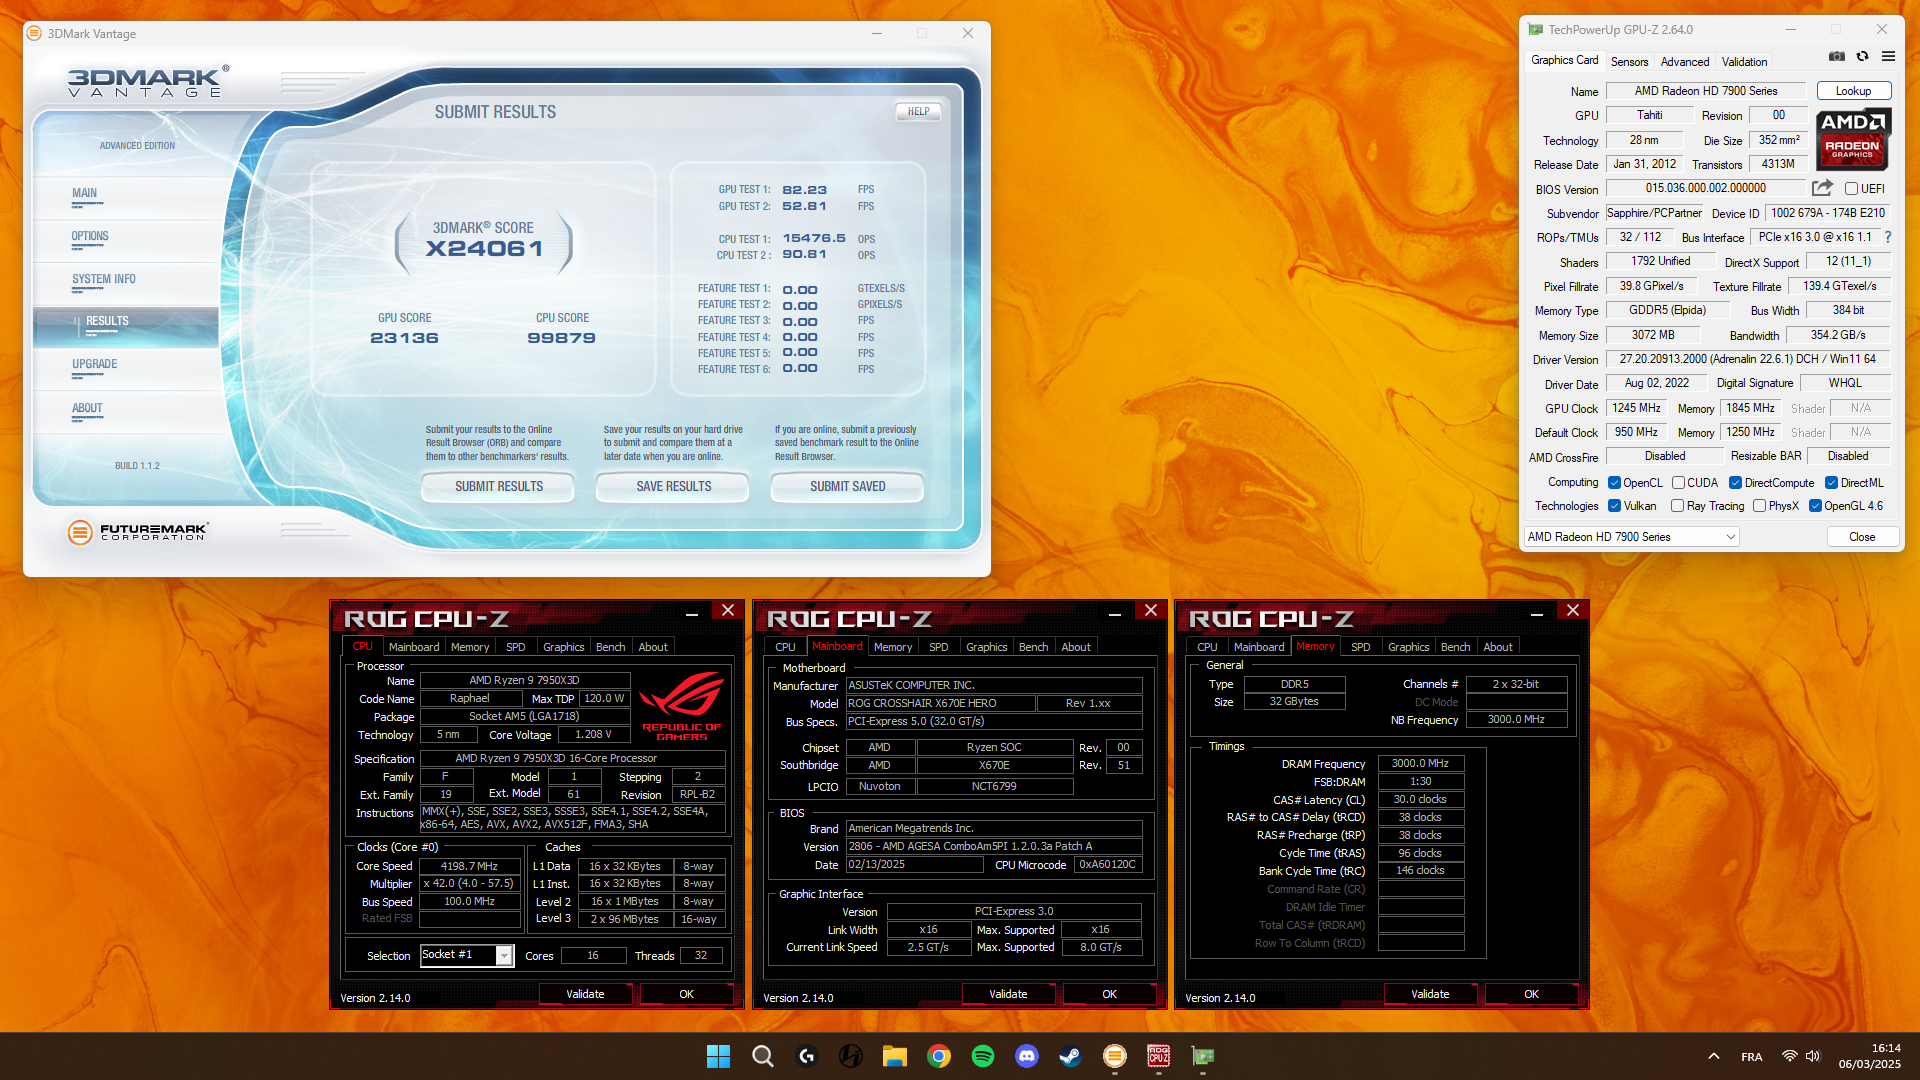The width and height of the screenshot is (1920, 1080).
Task: Click the Close button in GPU-Z
Action: pos(1862,537)
